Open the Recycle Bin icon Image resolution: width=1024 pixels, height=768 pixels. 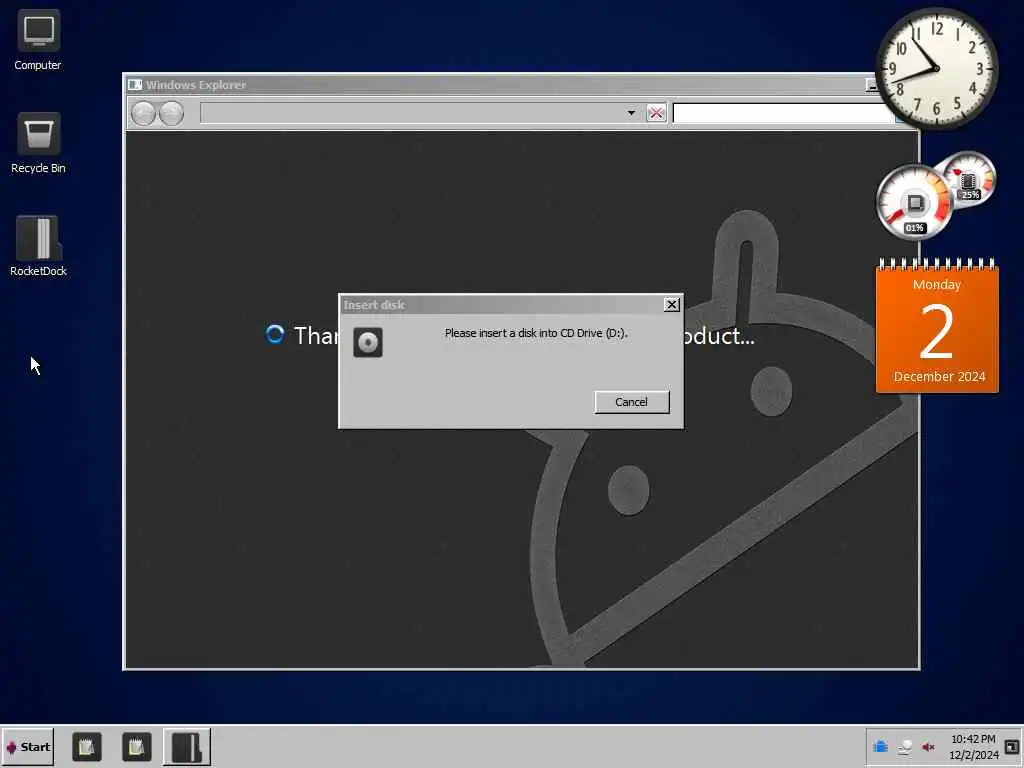click(x=38, y=144)
